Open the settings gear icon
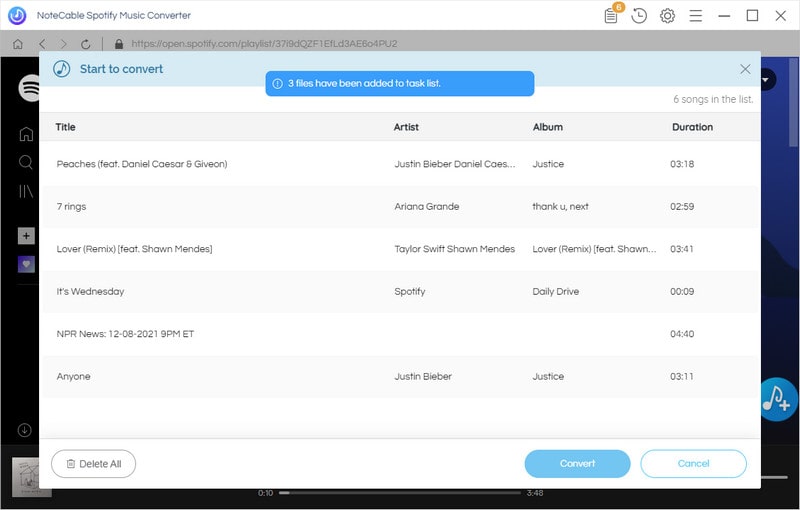This screenshot has width=800, height=510. pos(667,16)
